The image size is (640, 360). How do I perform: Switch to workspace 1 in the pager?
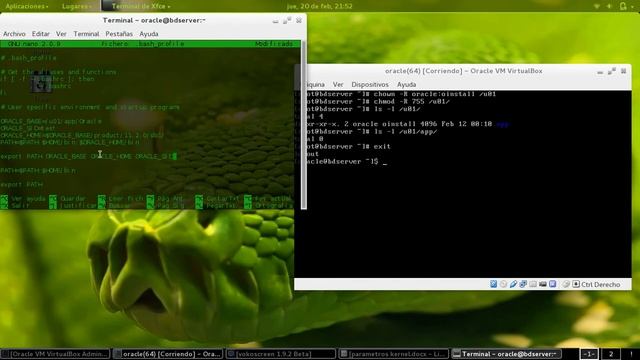[589, 354]
